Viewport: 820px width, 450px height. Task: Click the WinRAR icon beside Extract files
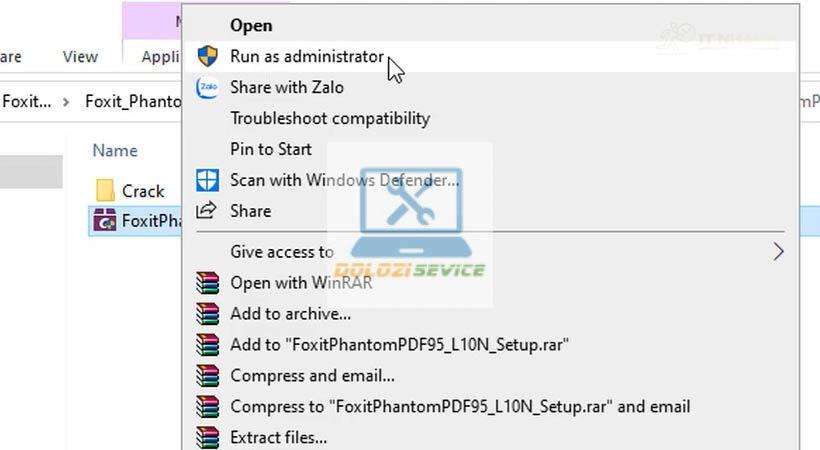click(207, 437)
